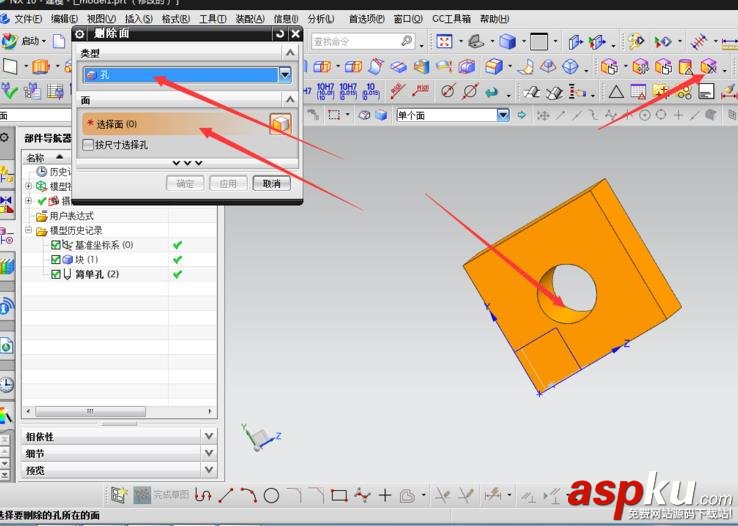This screenshot has width=738, height=526.
Task: Select the sketch Point plus tool
Action: 385,495
